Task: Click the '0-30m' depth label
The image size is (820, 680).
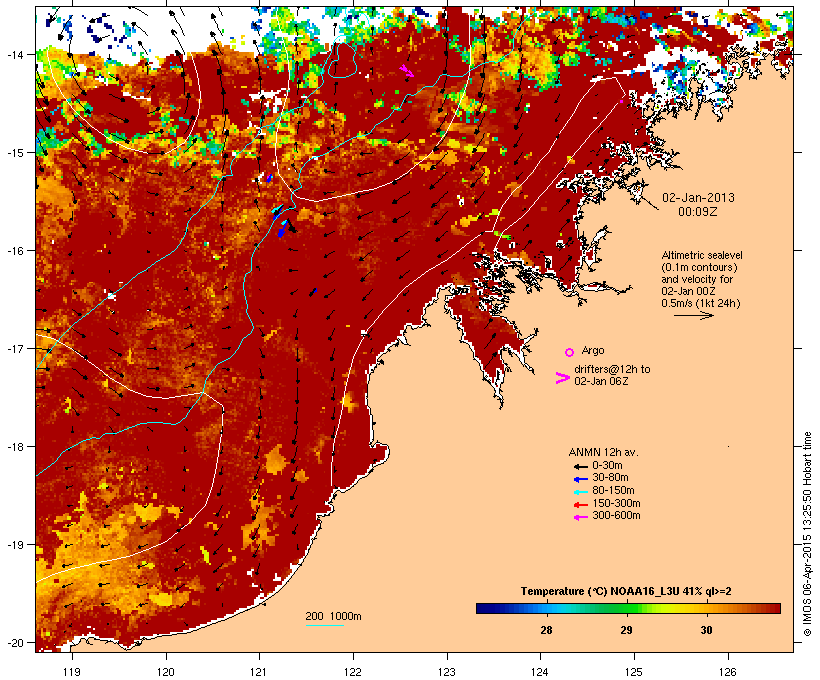Action: (x=607, y=466)
